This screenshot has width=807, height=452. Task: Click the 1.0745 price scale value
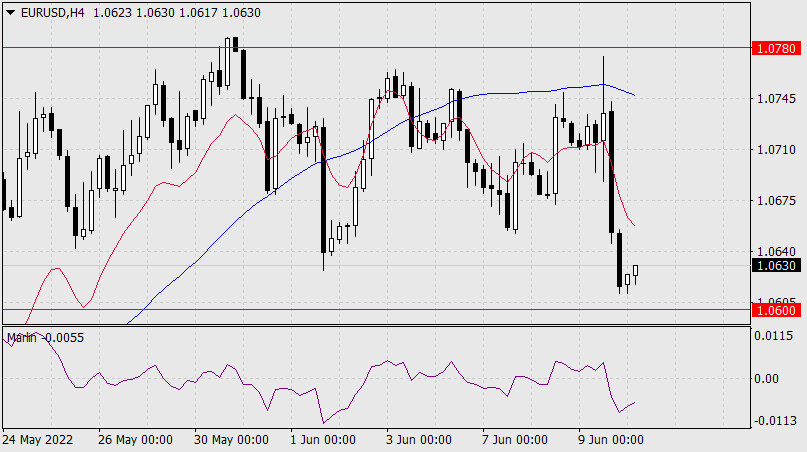point(776,98)
